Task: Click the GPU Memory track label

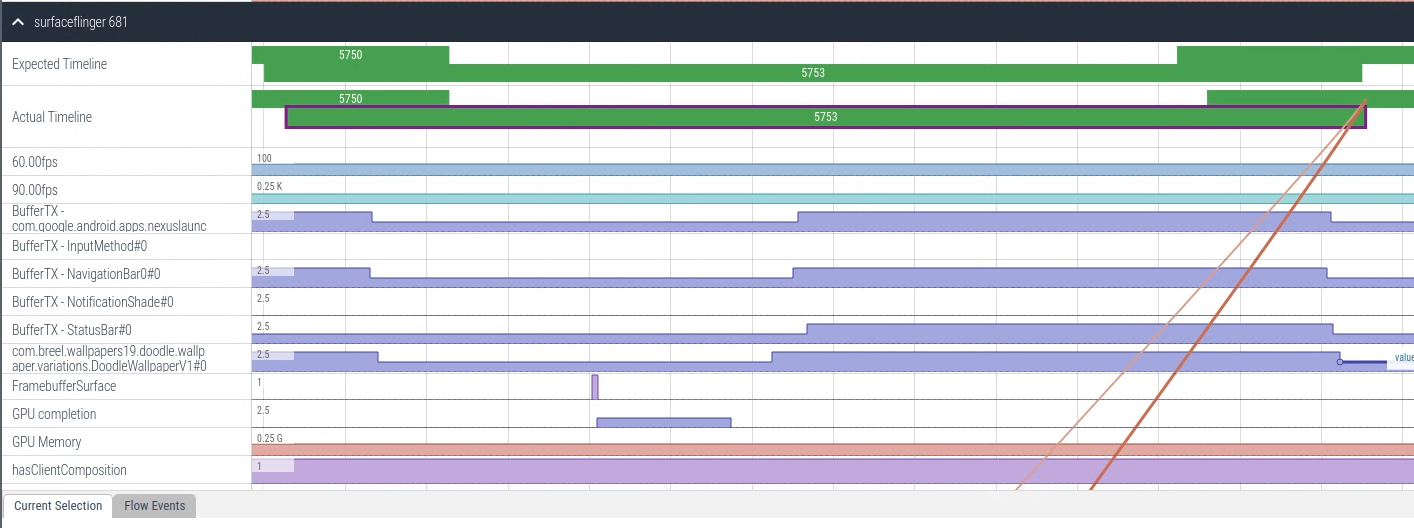Action: (x=47, y=442)
